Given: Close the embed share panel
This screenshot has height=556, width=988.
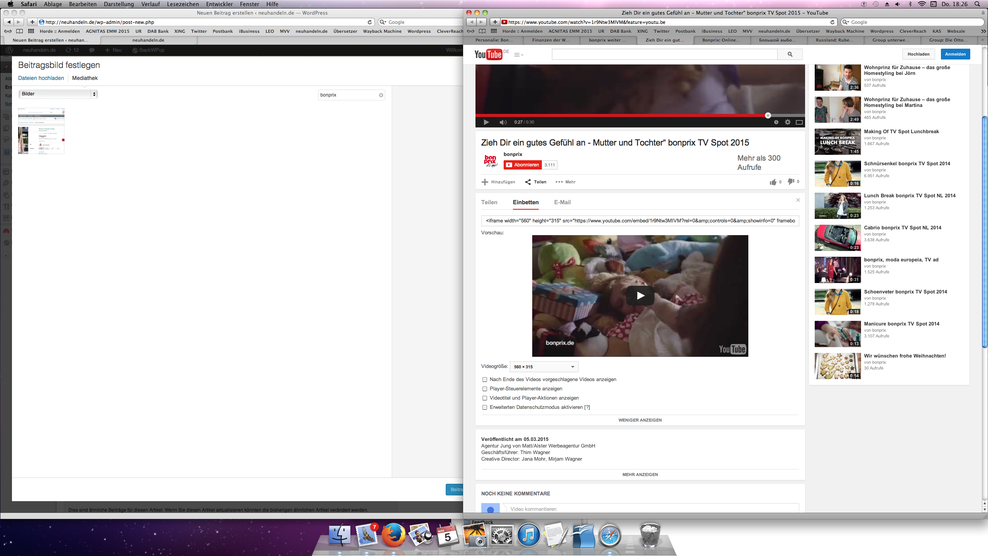Looking at the screenshot, I should (x=798, y=200).
